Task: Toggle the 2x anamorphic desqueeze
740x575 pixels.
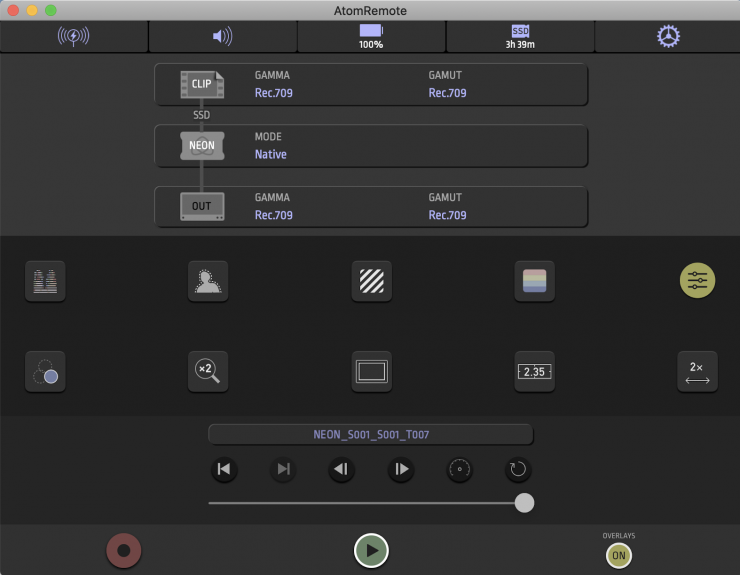Action: pyautogui.click(x=697, y=372)
